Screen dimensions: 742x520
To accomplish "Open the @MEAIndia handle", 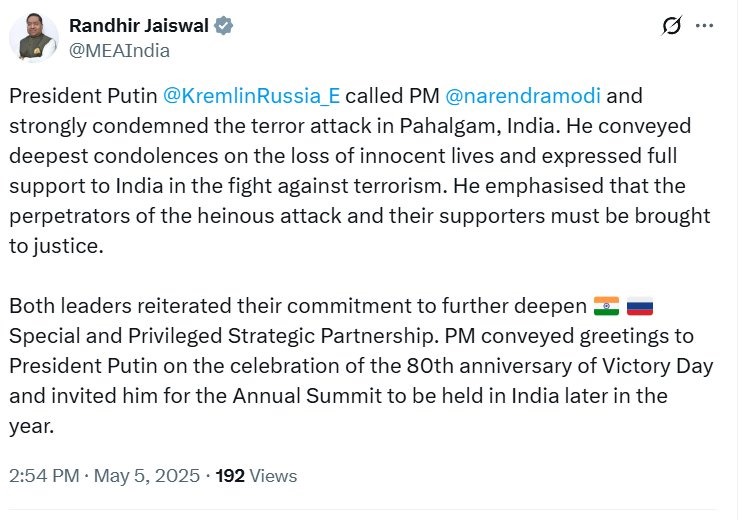I will [x=119, y=50].
